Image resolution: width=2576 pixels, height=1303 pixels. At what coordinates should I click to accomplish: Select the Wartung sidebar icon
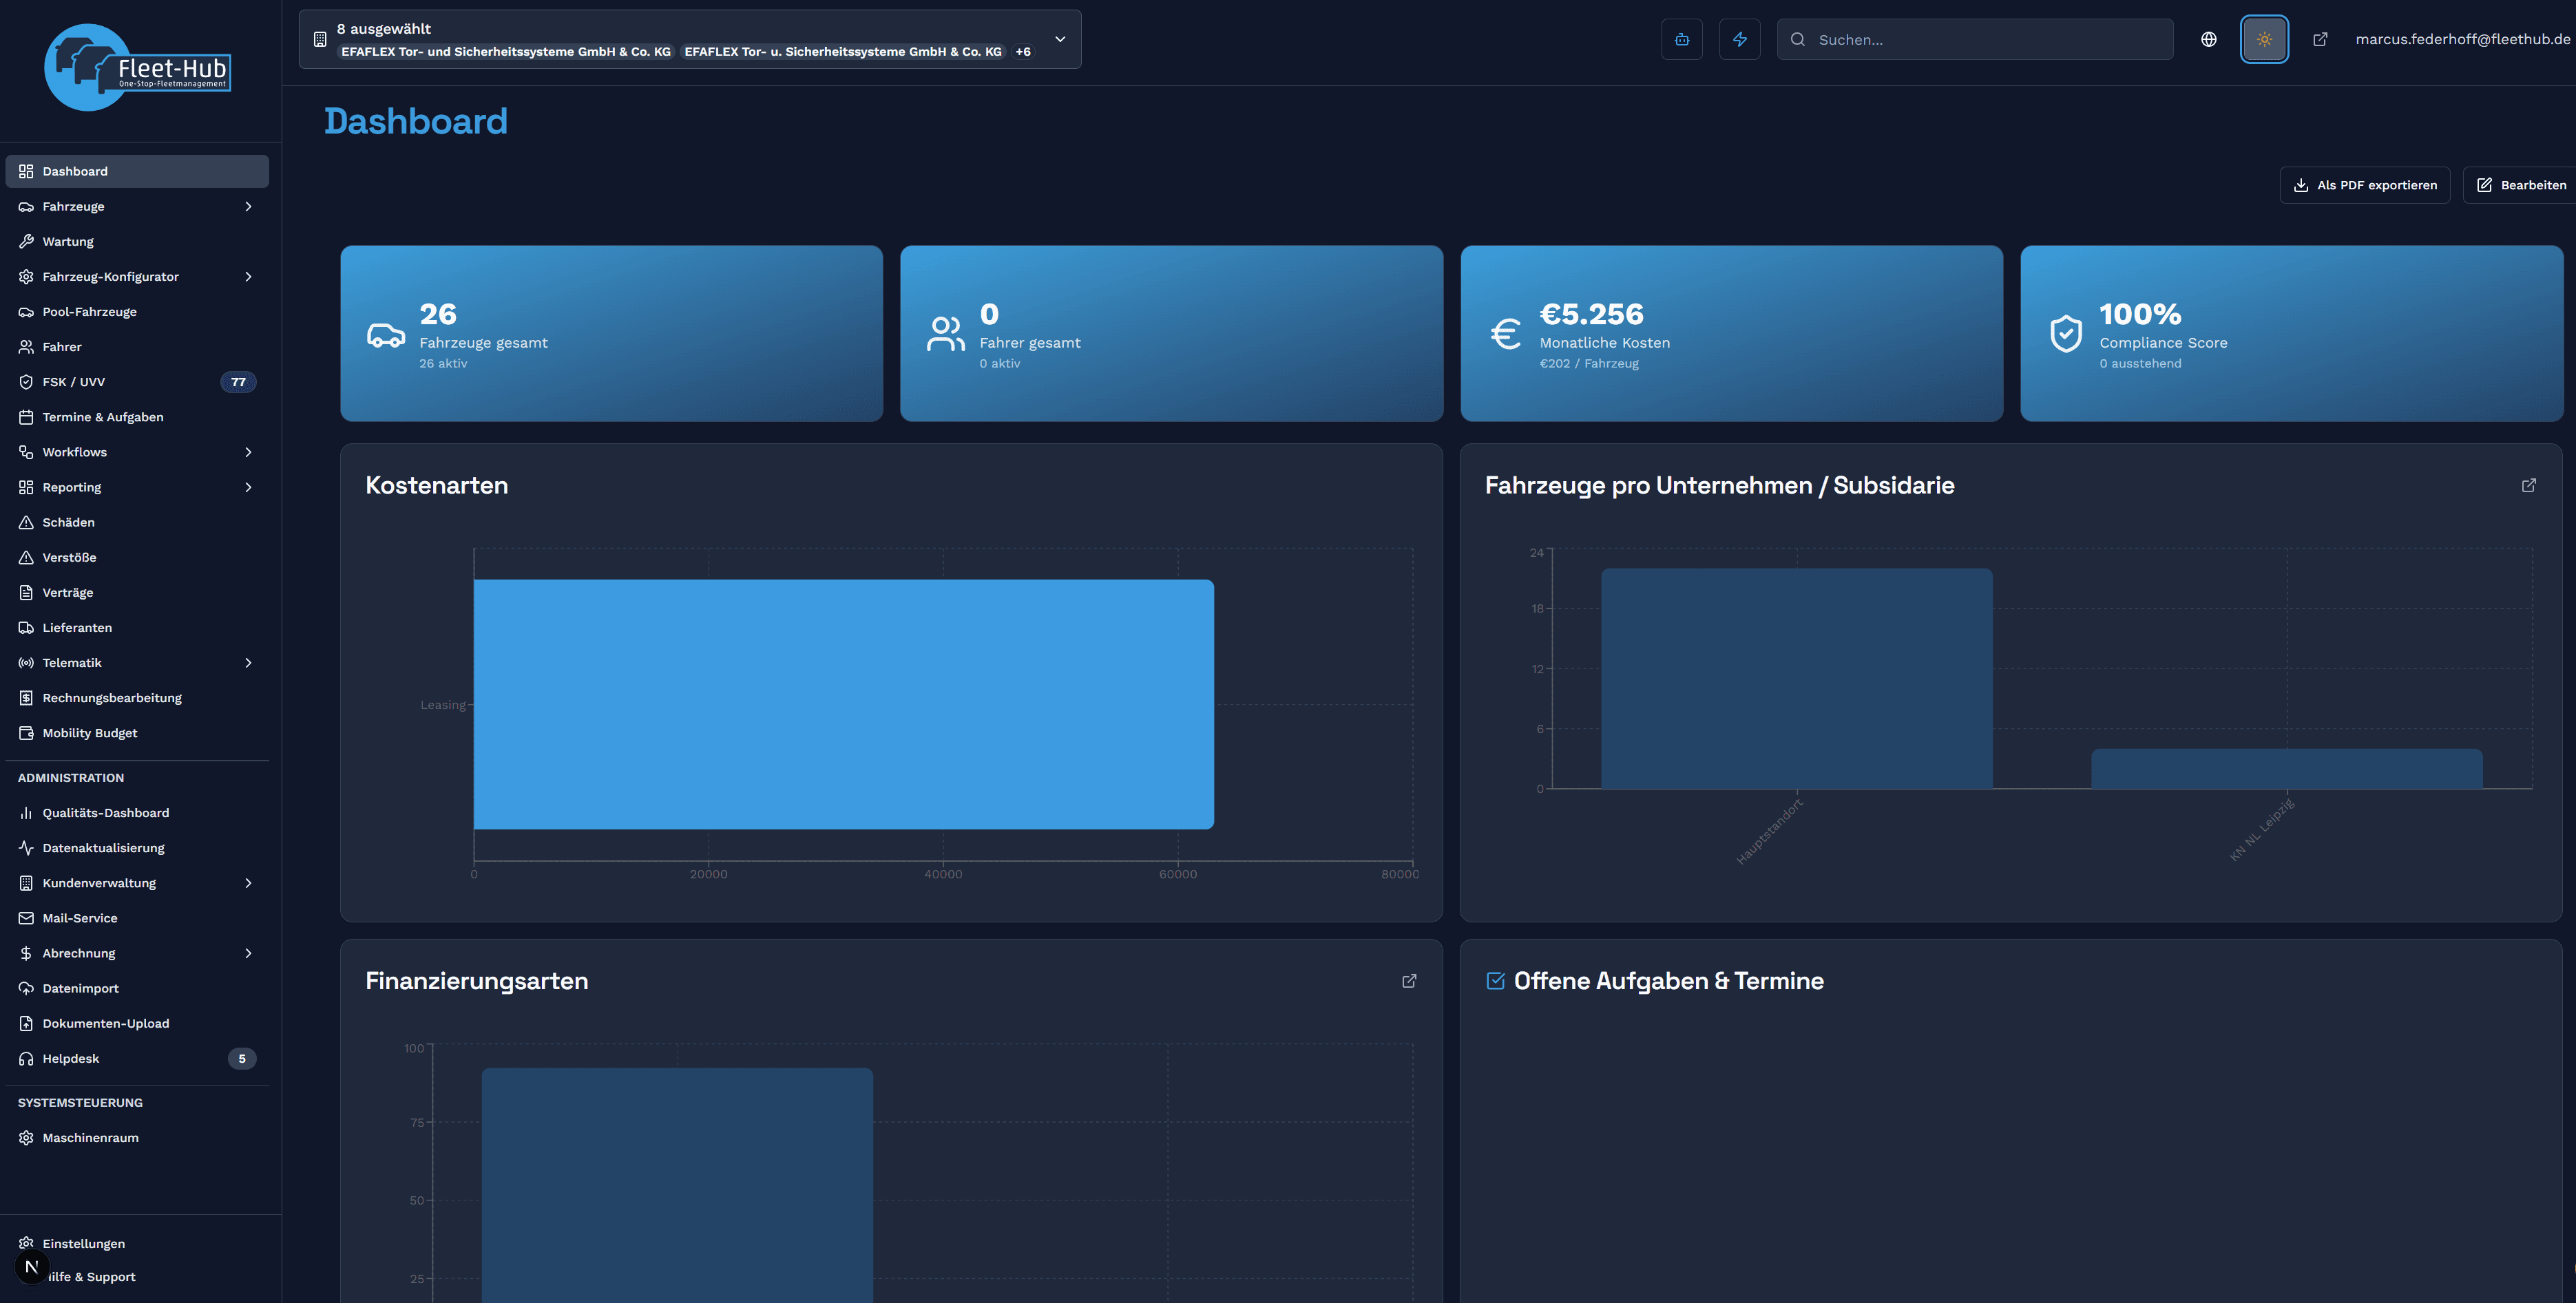(26, 241)
